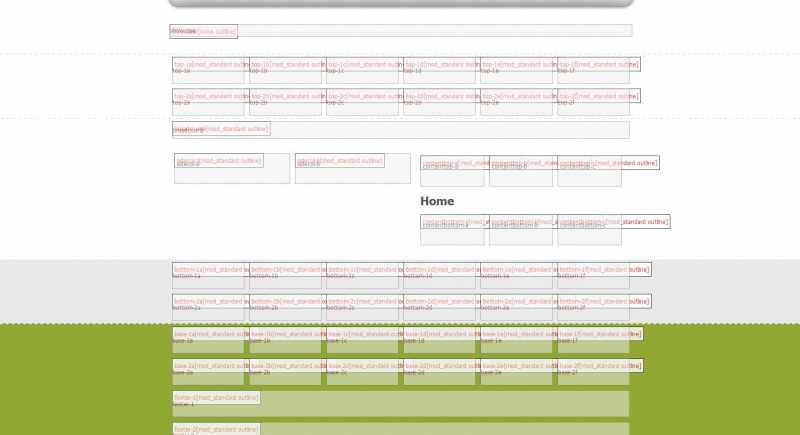The image size is (800, 435).
Task: Click the footer-2 module position bar
Action: pyautogui.click(x=400, y=429)
